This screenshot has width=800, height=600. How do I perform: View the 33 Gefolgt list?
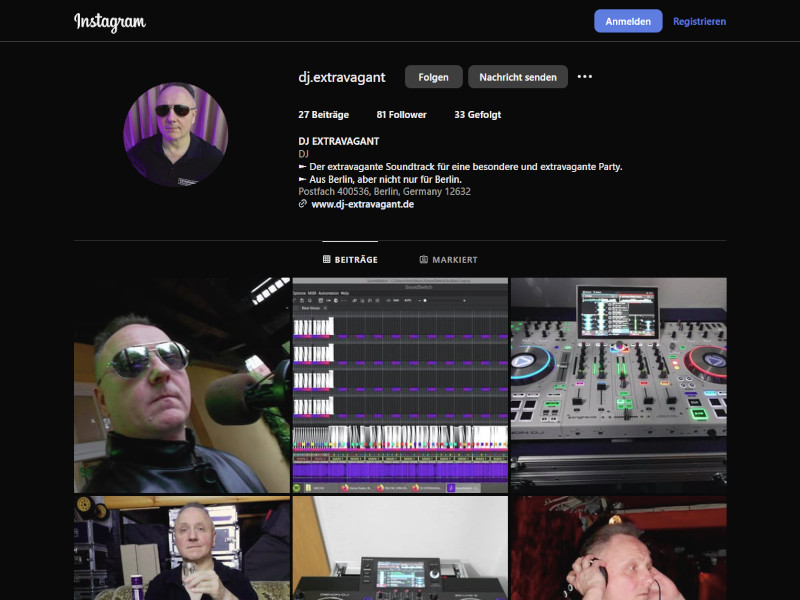coord(478,114)
